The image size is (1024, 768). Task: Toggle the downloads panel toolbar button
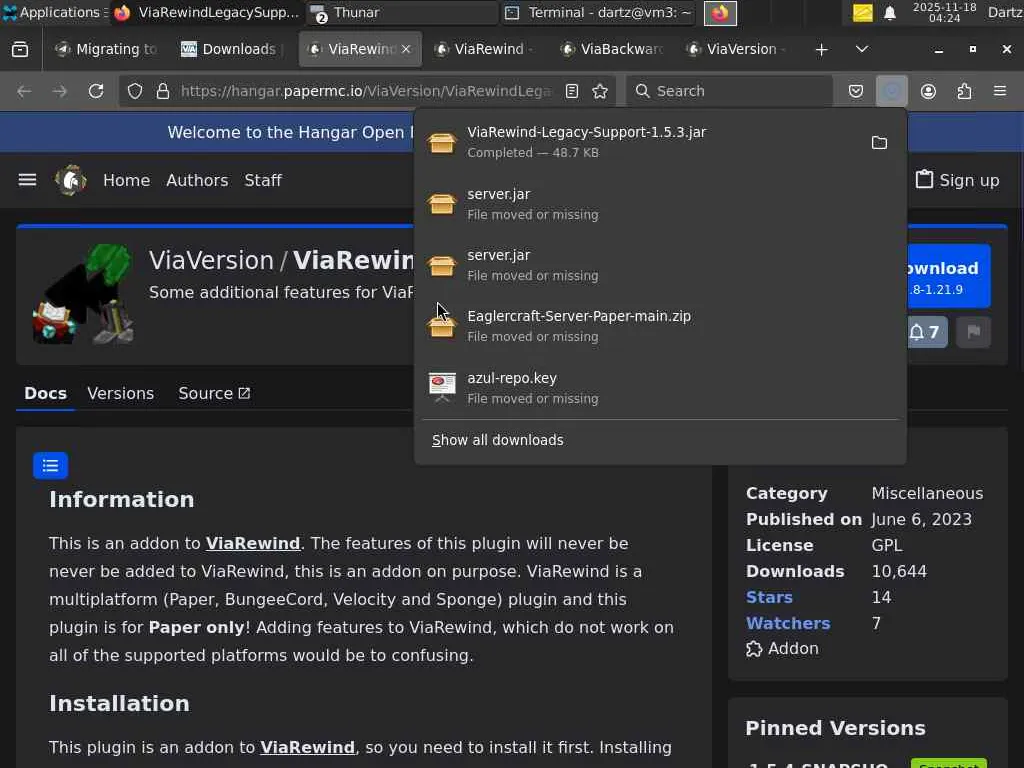[x=891, y=91]
